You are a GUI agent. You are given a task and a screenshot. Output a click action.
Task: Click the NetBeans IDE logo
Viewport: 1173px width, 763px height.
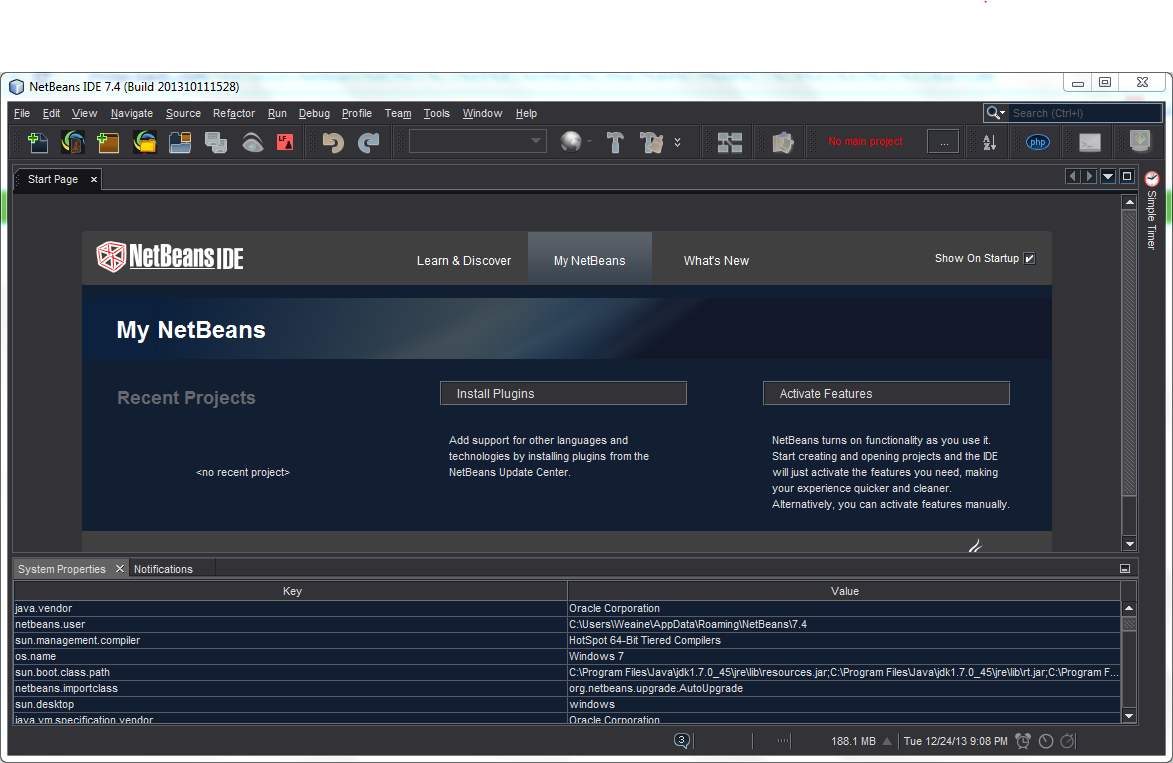(x=170, y=257)
